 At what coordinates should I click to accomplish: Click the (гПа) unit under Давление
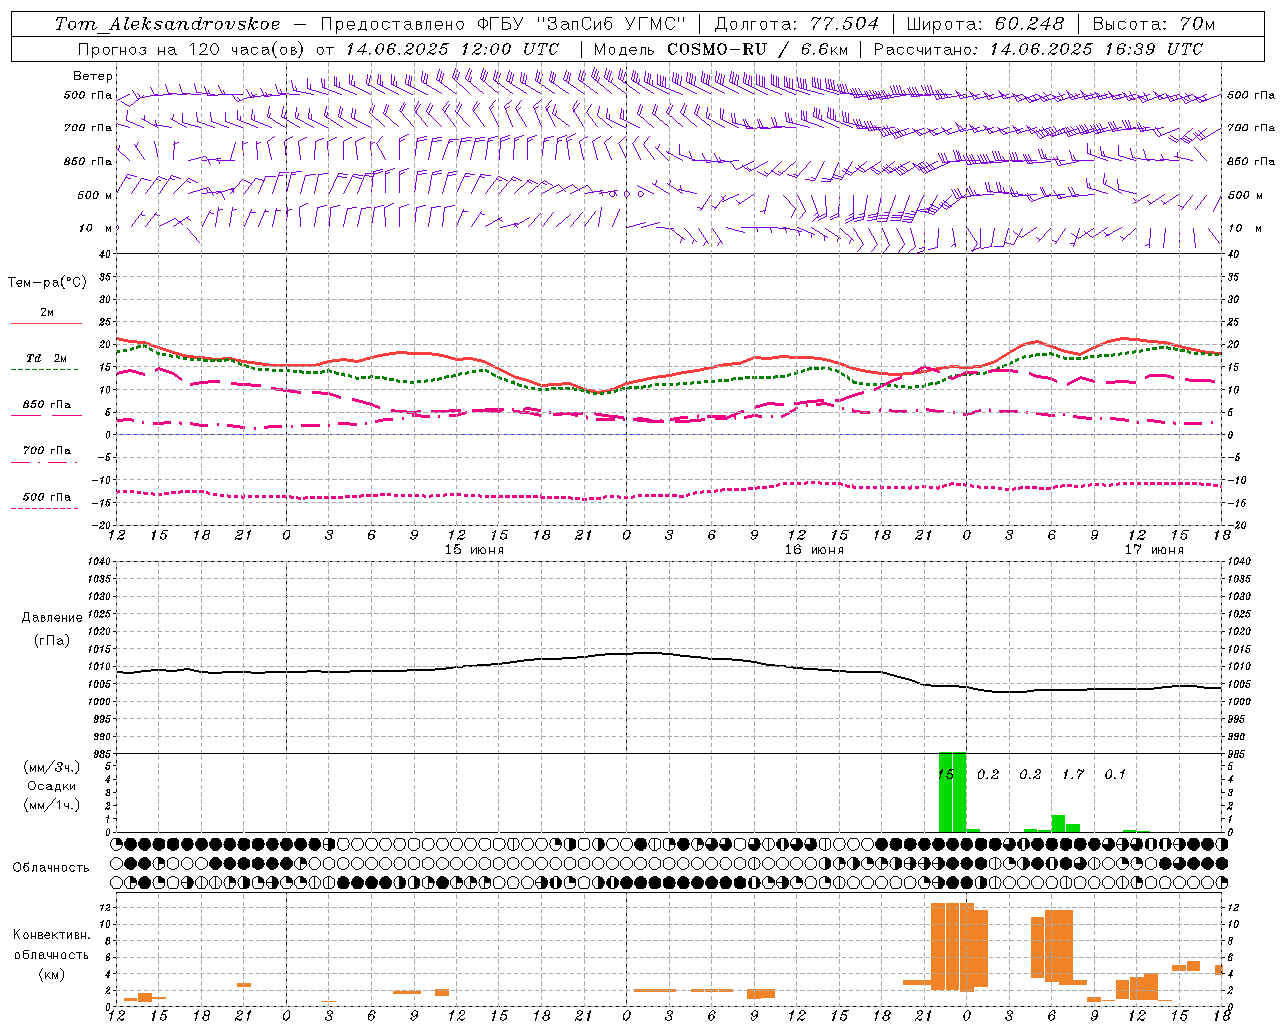(52, 640)
